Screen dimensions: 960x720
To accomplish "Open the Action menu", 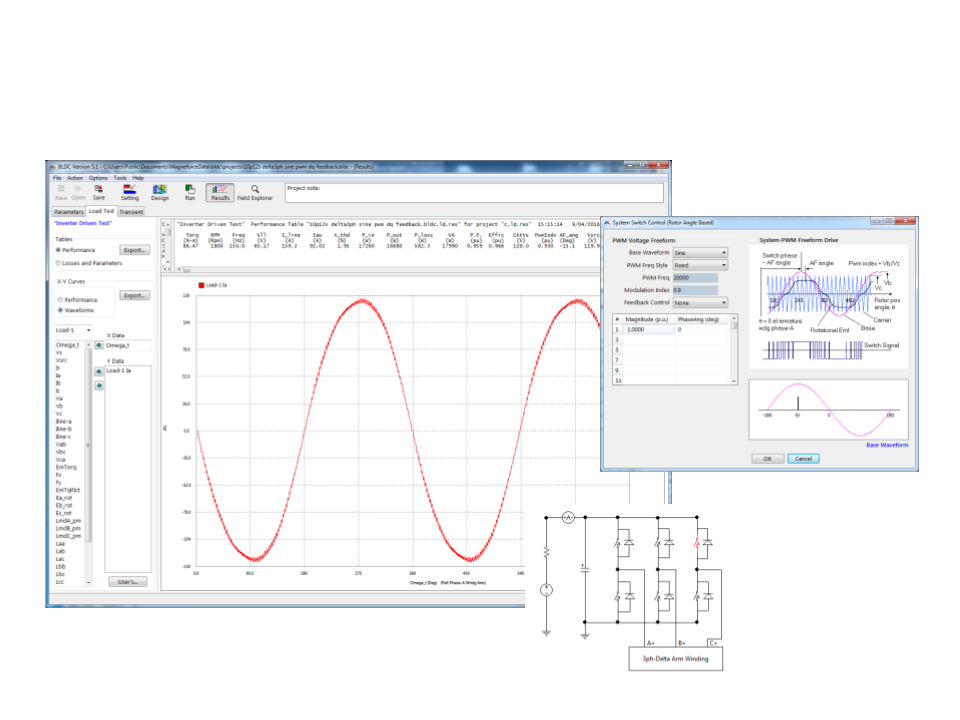I will (75, 178).
